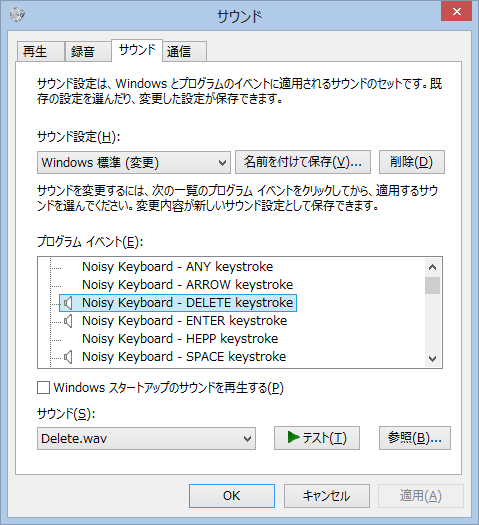Screen dimensions: 479x525
Task: Close the サウンド dialog window
Action: coord(456,12)
